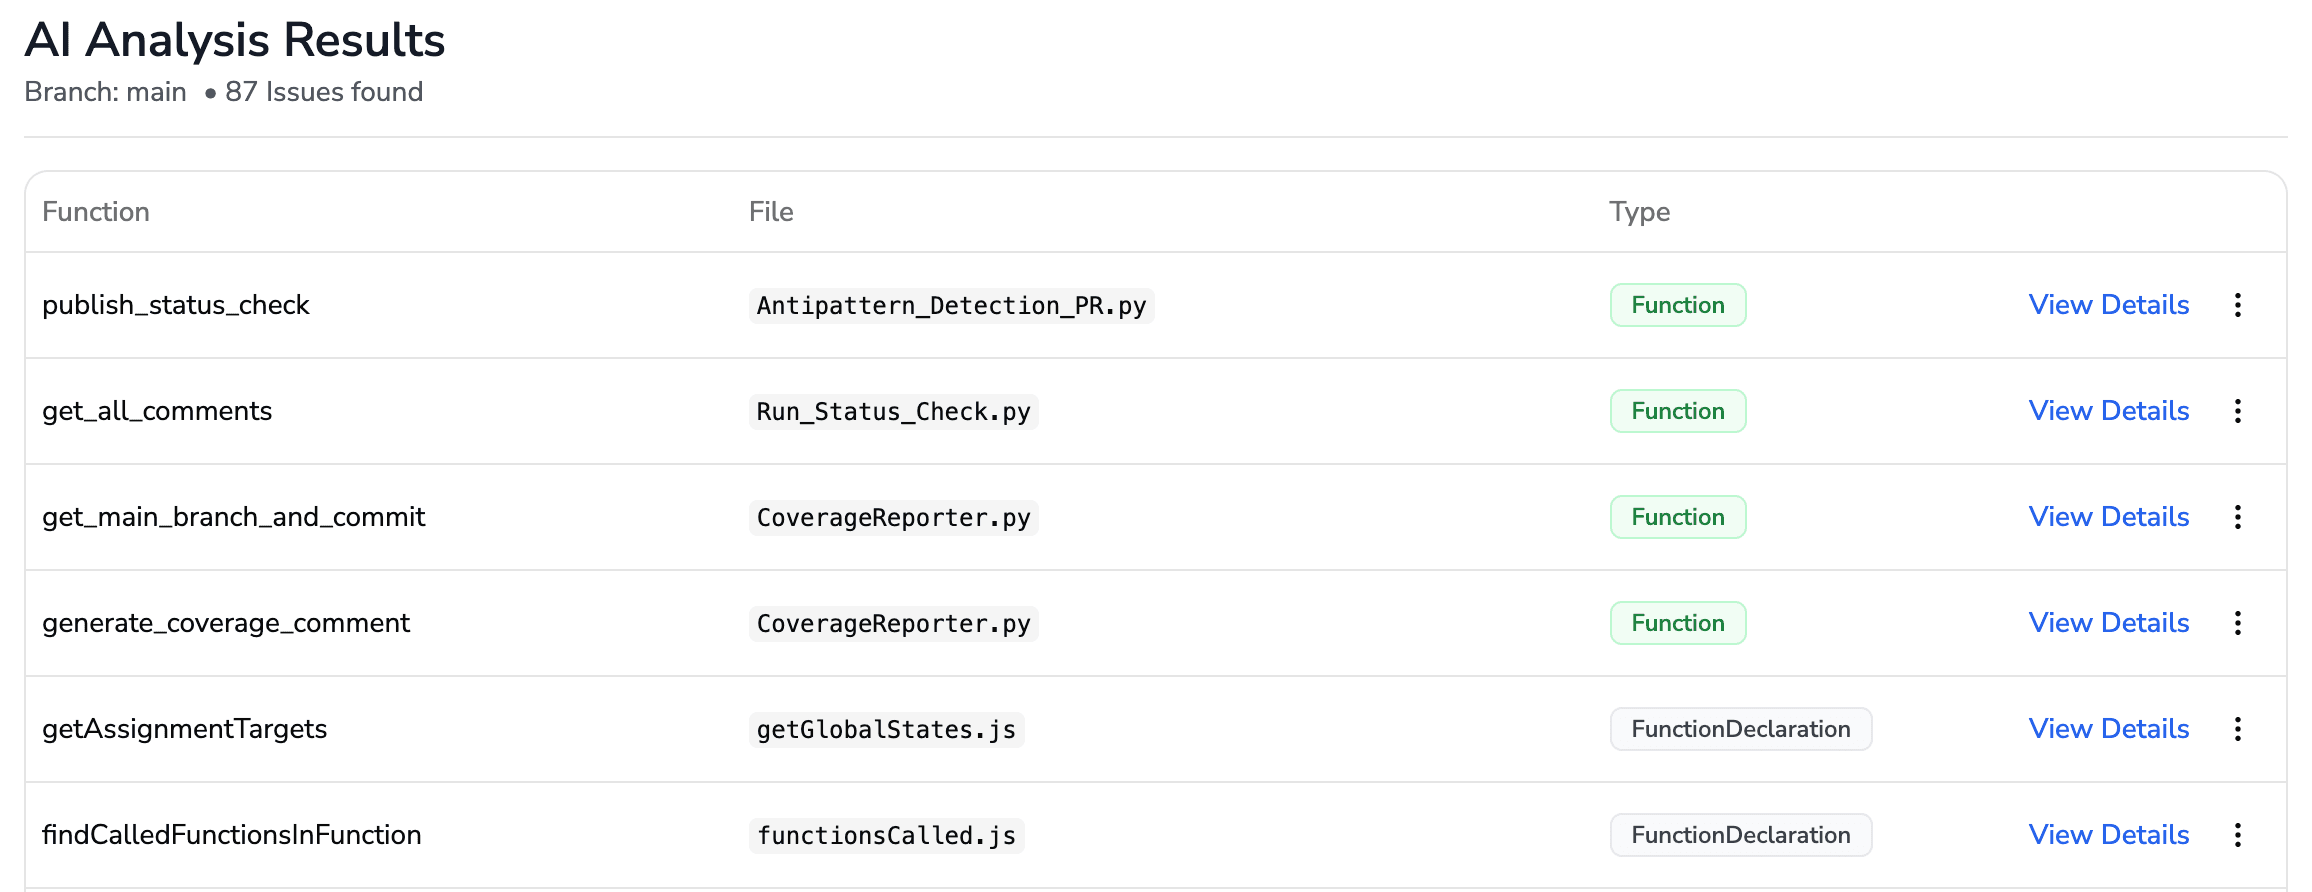Click the Function badge on the publish_status_check row
Viewport: 2312px width, 892px height.
[x=1677, y=305]
